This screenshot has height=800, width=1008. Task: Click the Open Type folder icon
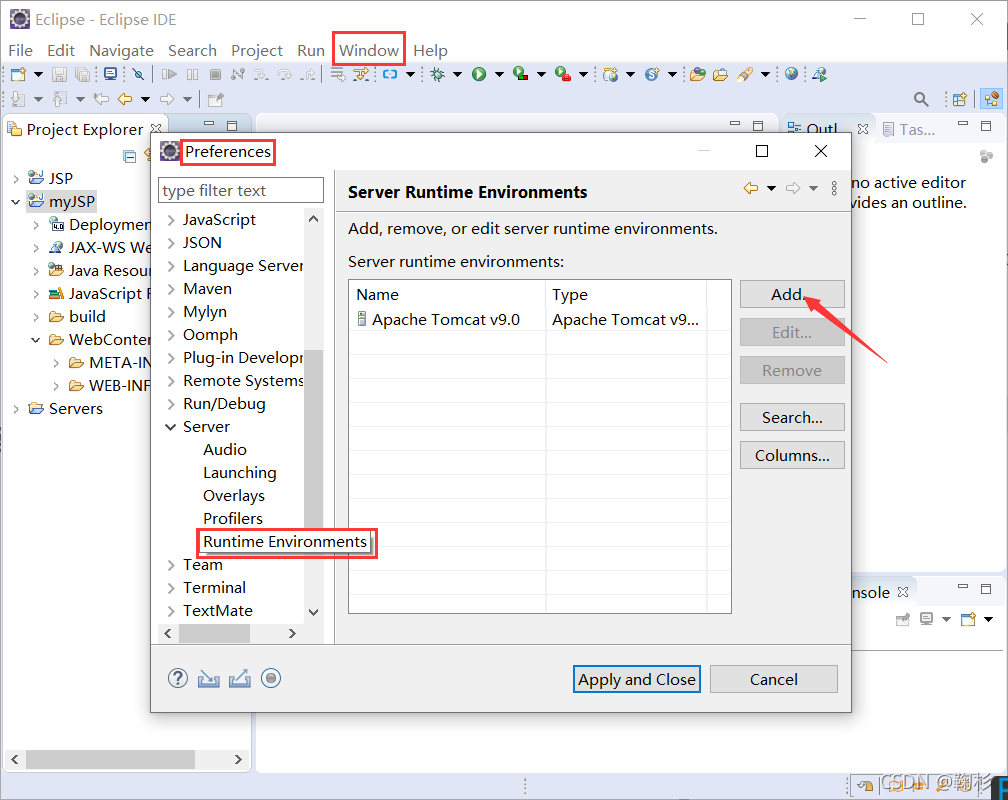pos(698,75)
